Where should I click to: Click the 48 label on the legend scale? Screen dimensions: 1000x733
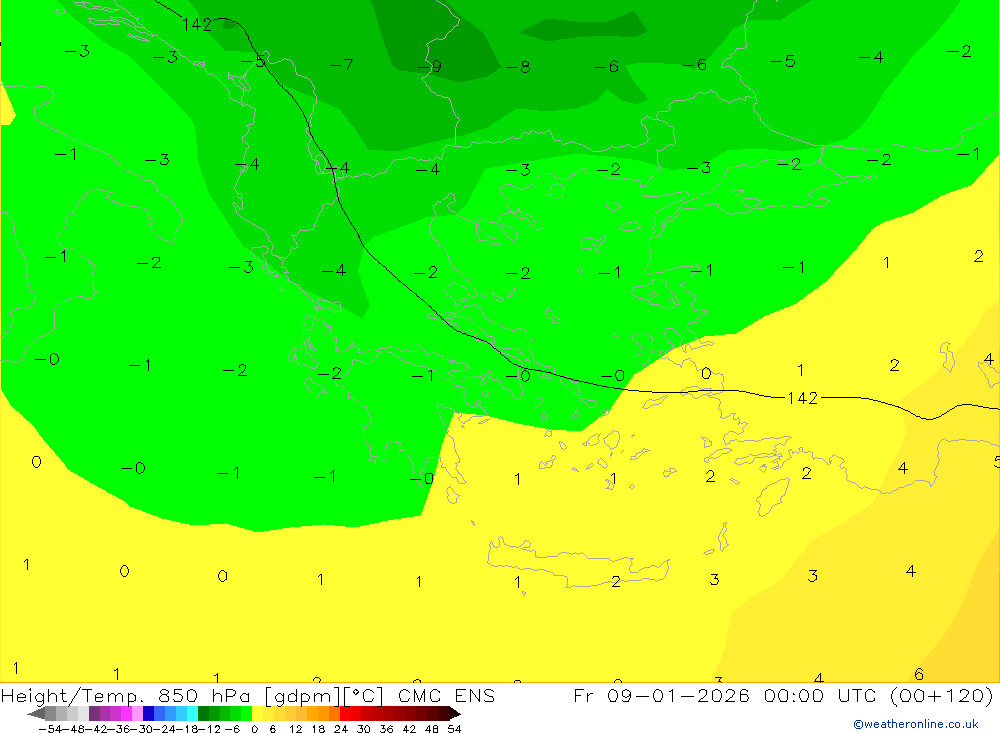click(x=432, y=729)
